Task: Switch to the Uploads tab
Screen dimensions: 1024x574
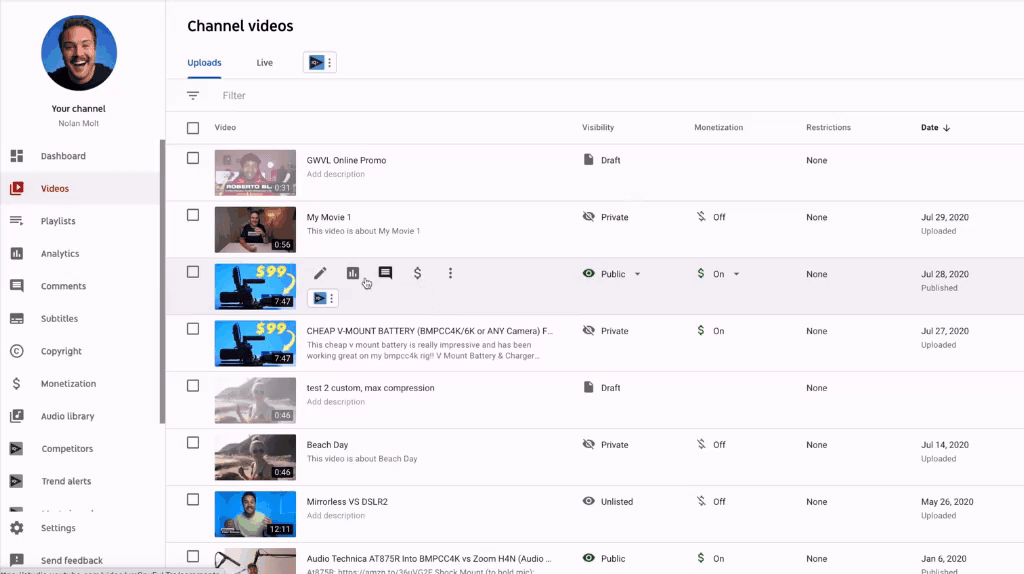Action: point(204,63)
